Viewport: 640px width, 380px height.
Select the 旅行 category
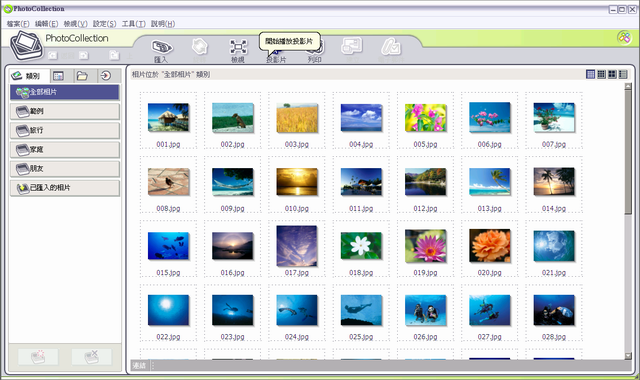tap(65, 130)
